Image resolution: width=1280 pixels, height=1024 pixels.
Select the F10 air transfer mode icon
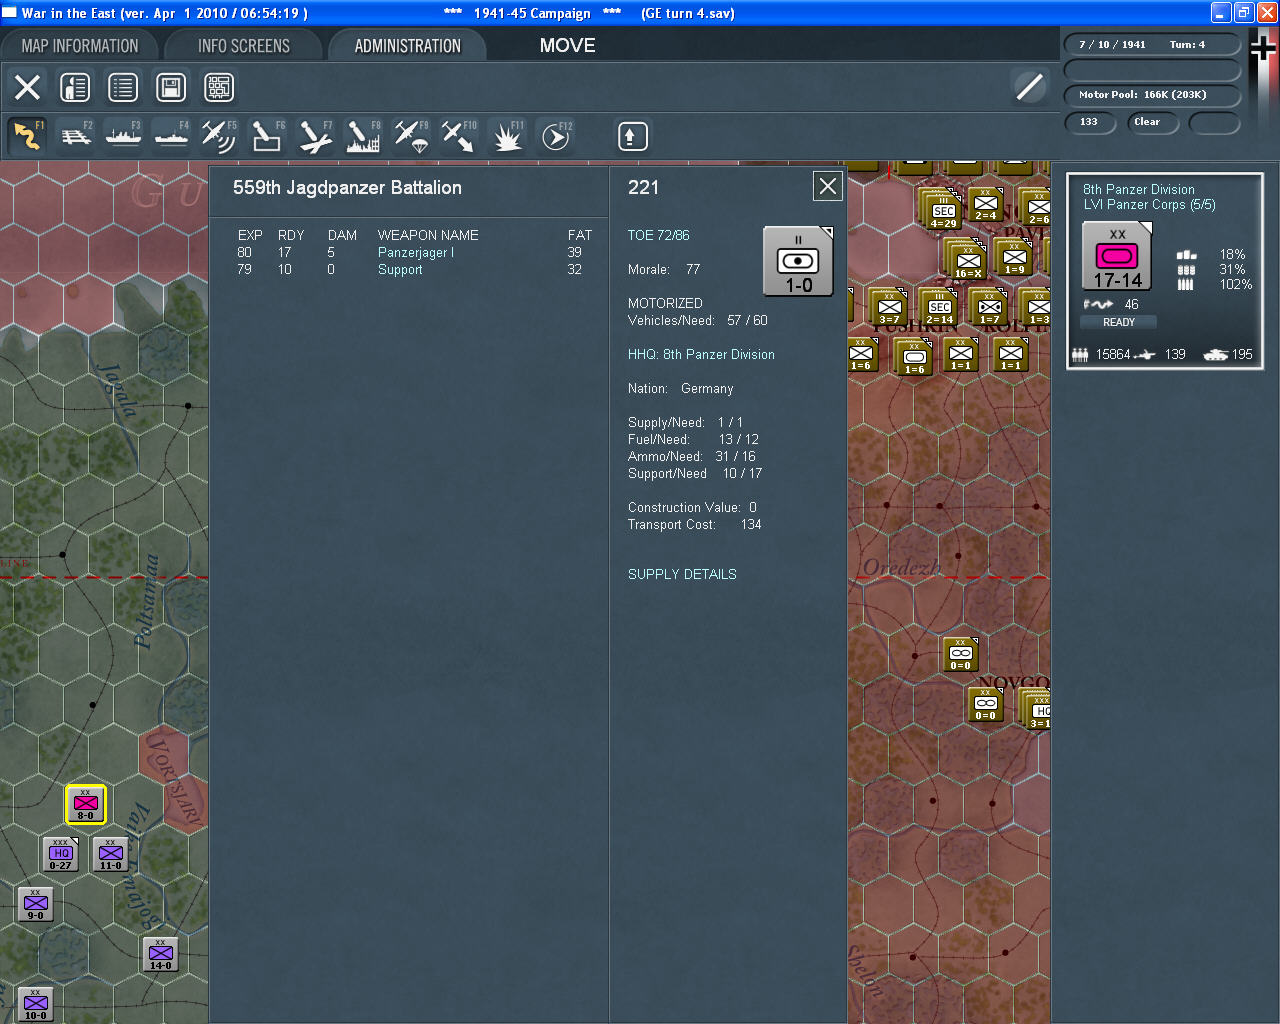pos(459,136)
